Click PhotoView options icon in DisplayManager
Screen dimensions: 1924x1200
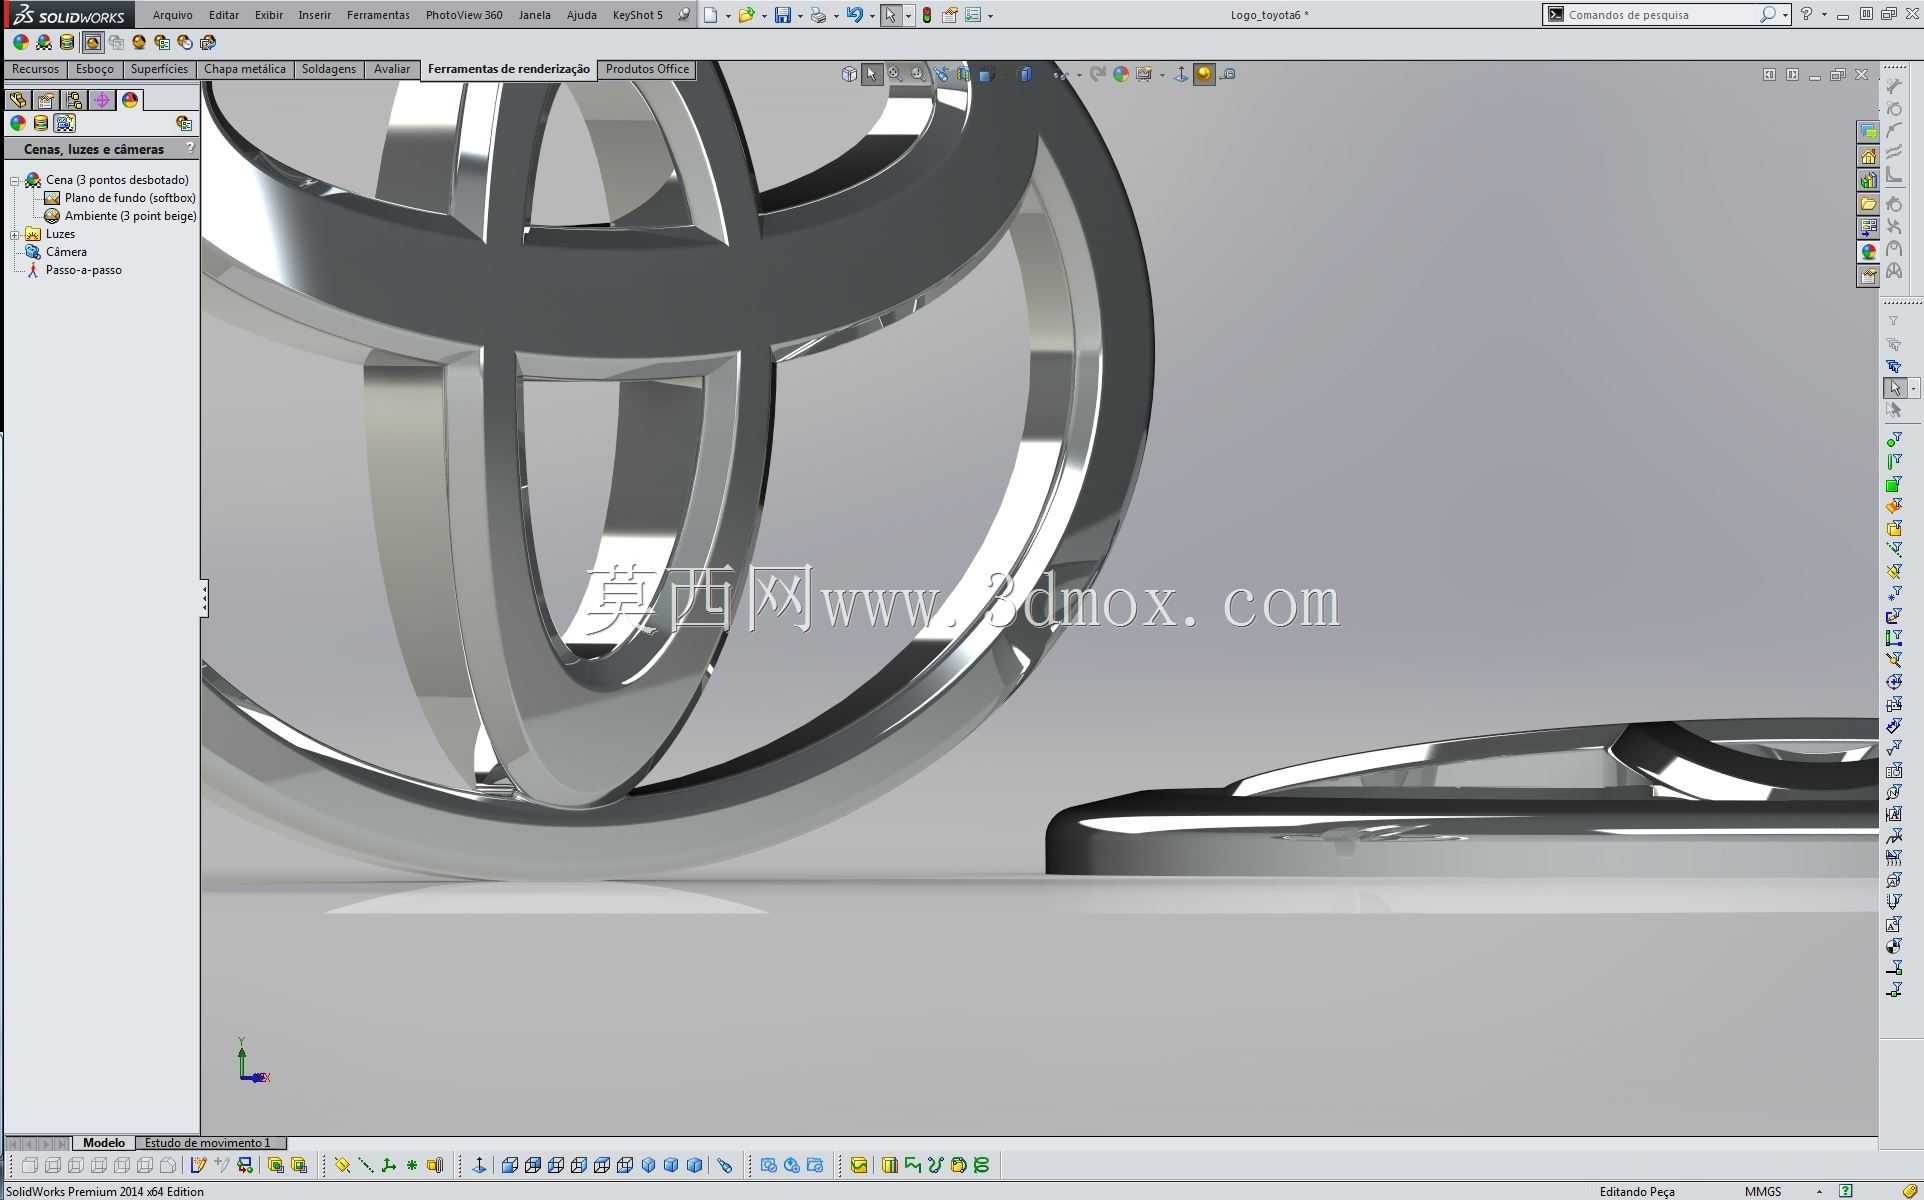tap(184, 123)
